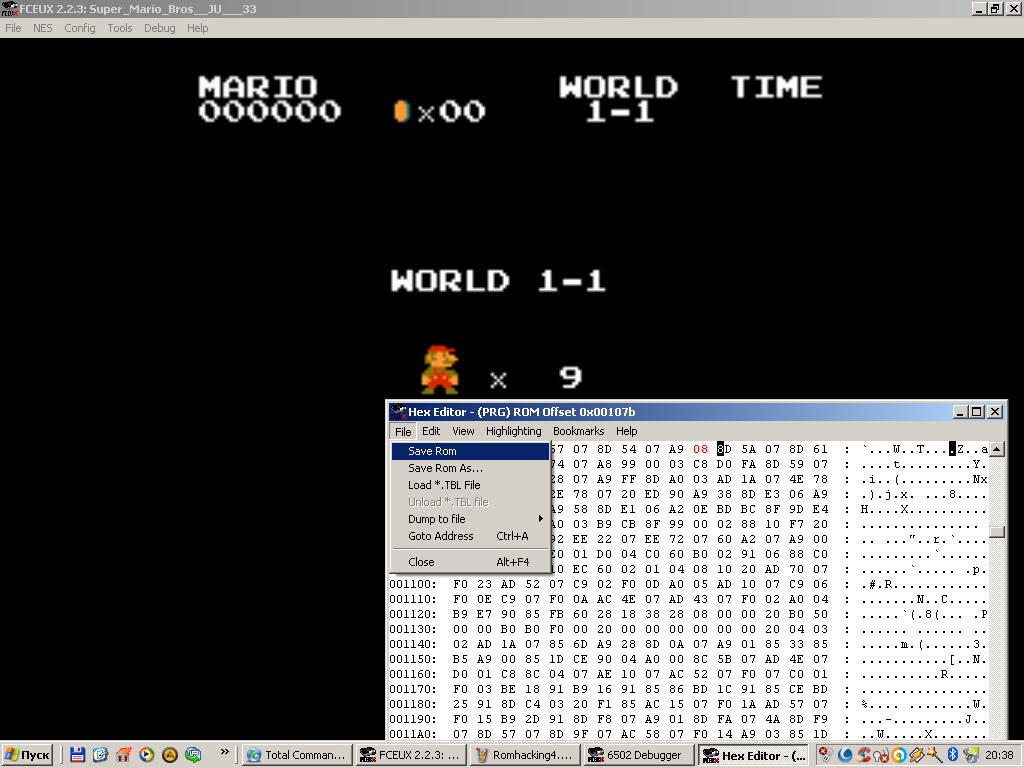Viewport: 1024px width, 768px height.
Task: Open the Hex Editor Edit menu
Action: click(x=431, y=432)
